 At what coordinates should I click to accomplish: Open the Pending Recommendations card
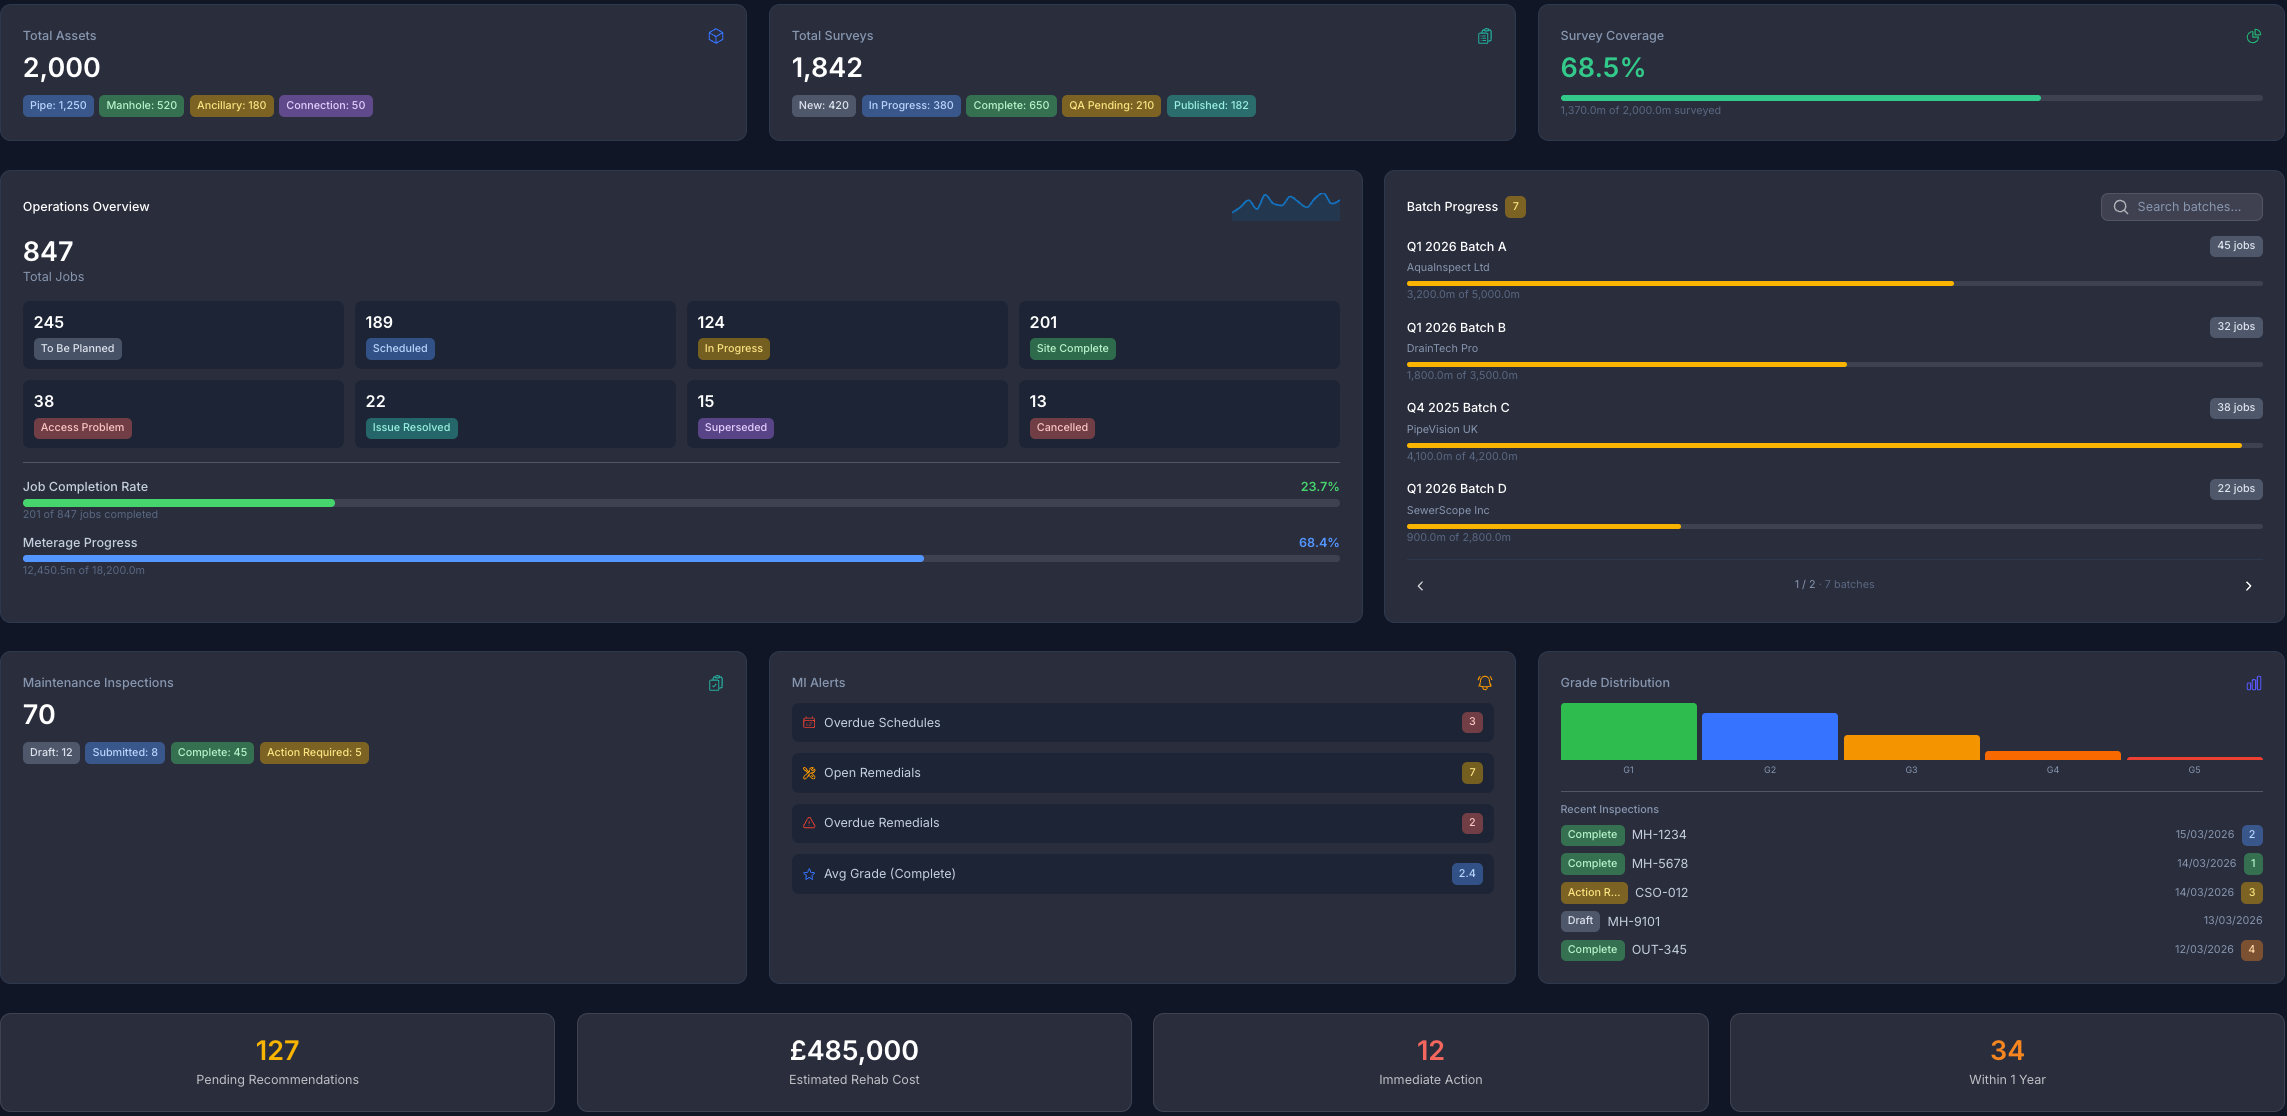pyautogui.click(x=277, y=1063)
